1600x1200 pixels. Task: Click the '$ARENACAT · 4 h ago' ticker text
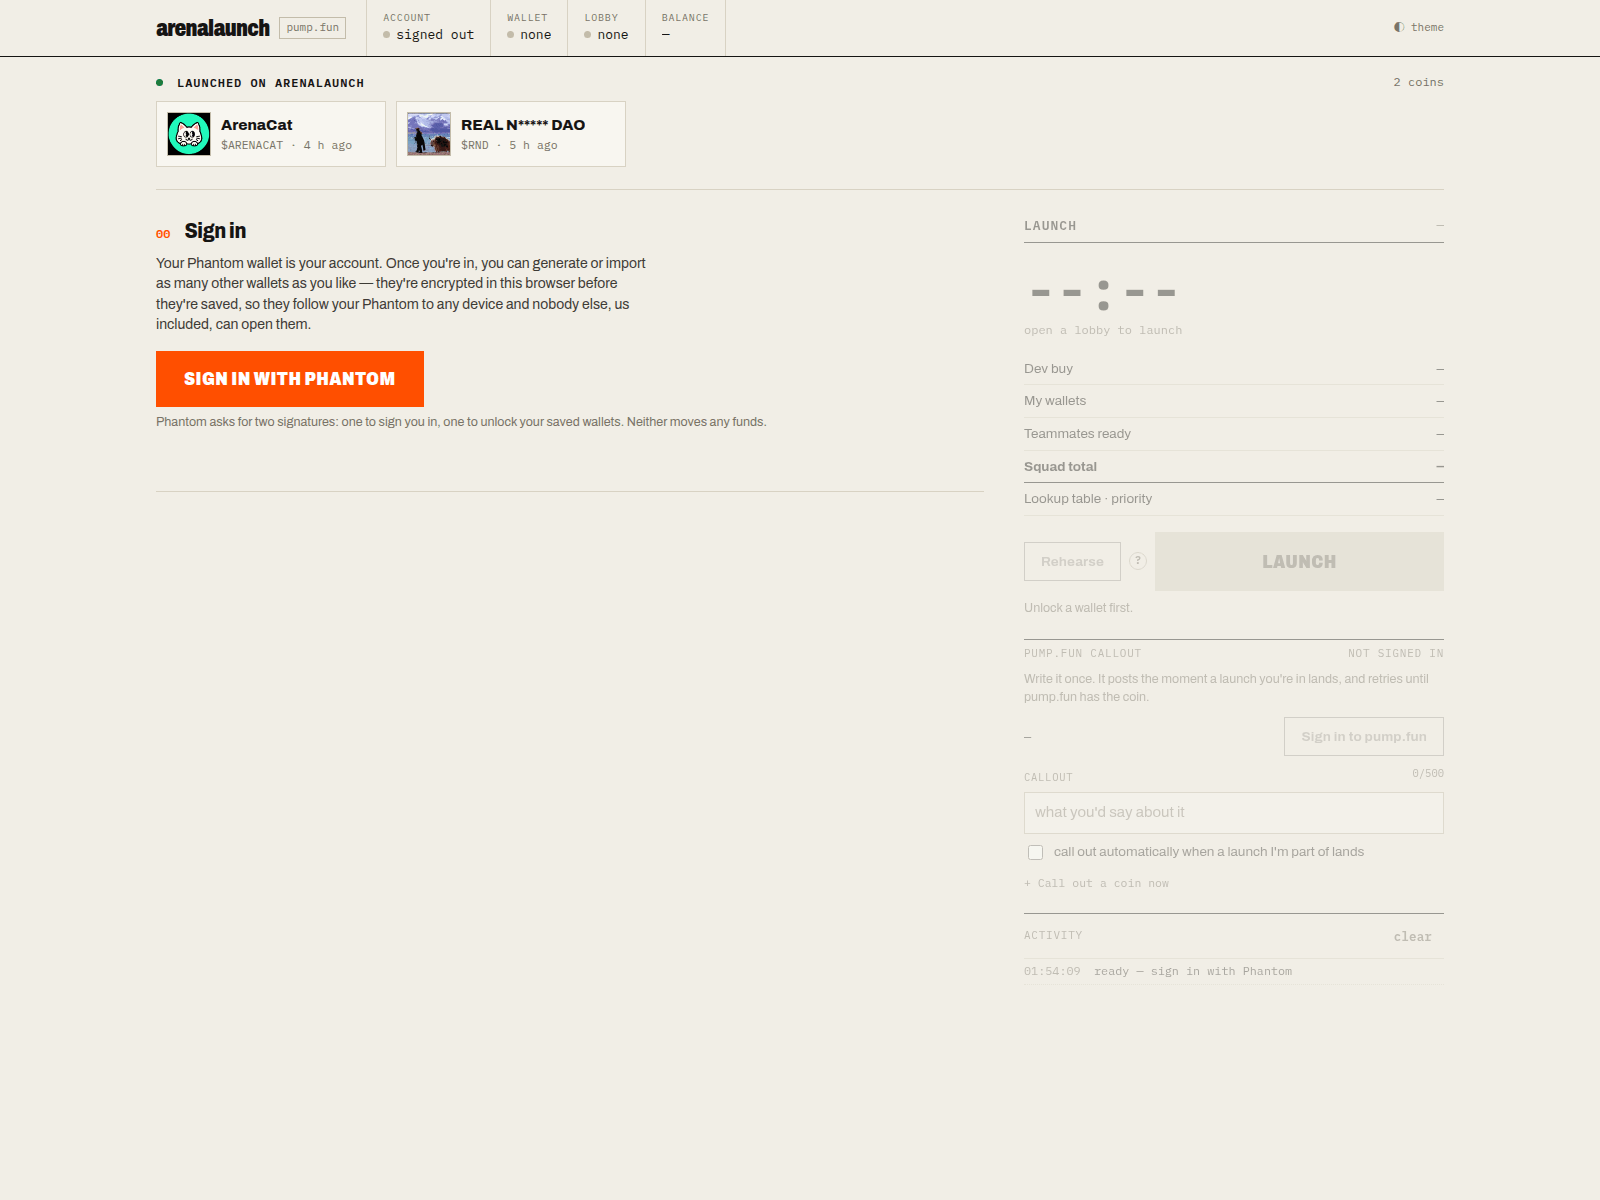click(x=287, y=146)
